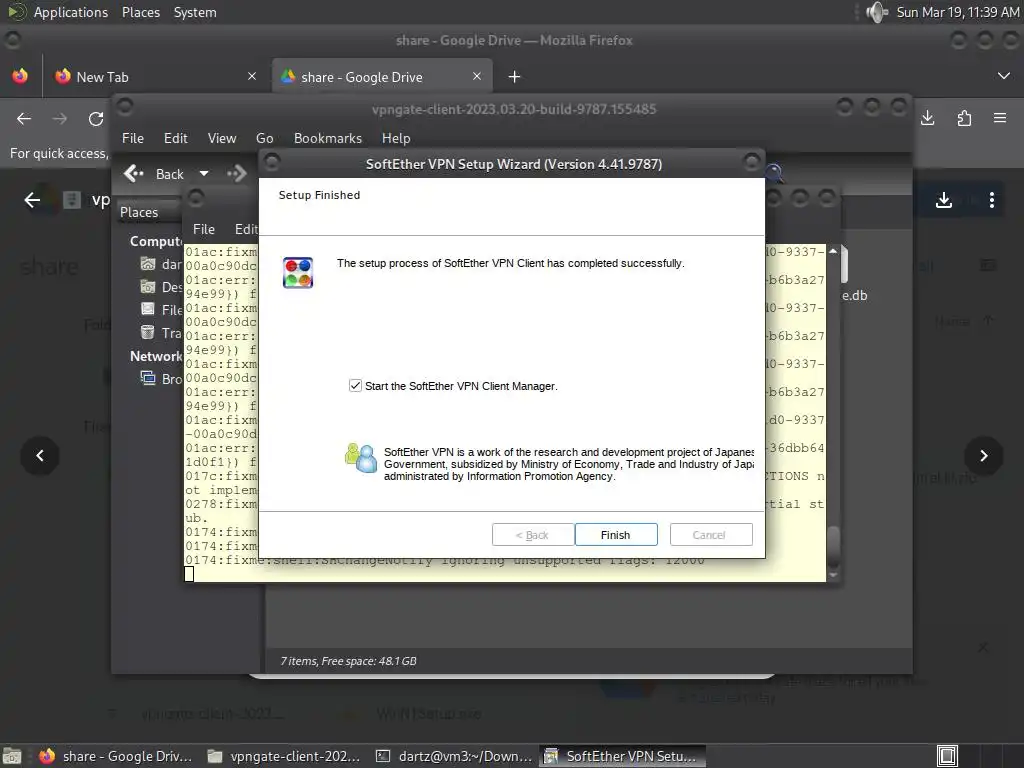Viewport: 1024px width, 768px height.
Task: Switch to the SoftEther VPN Setup taskbar entry
Action: (x=622, y=756)
